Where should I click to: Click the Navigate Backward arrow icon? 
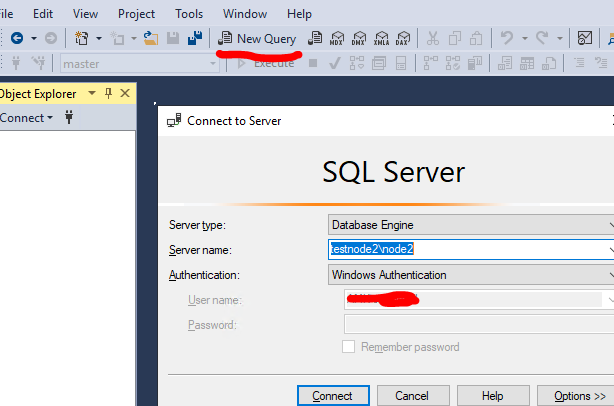pyautogui.click(x=17, y=38)
